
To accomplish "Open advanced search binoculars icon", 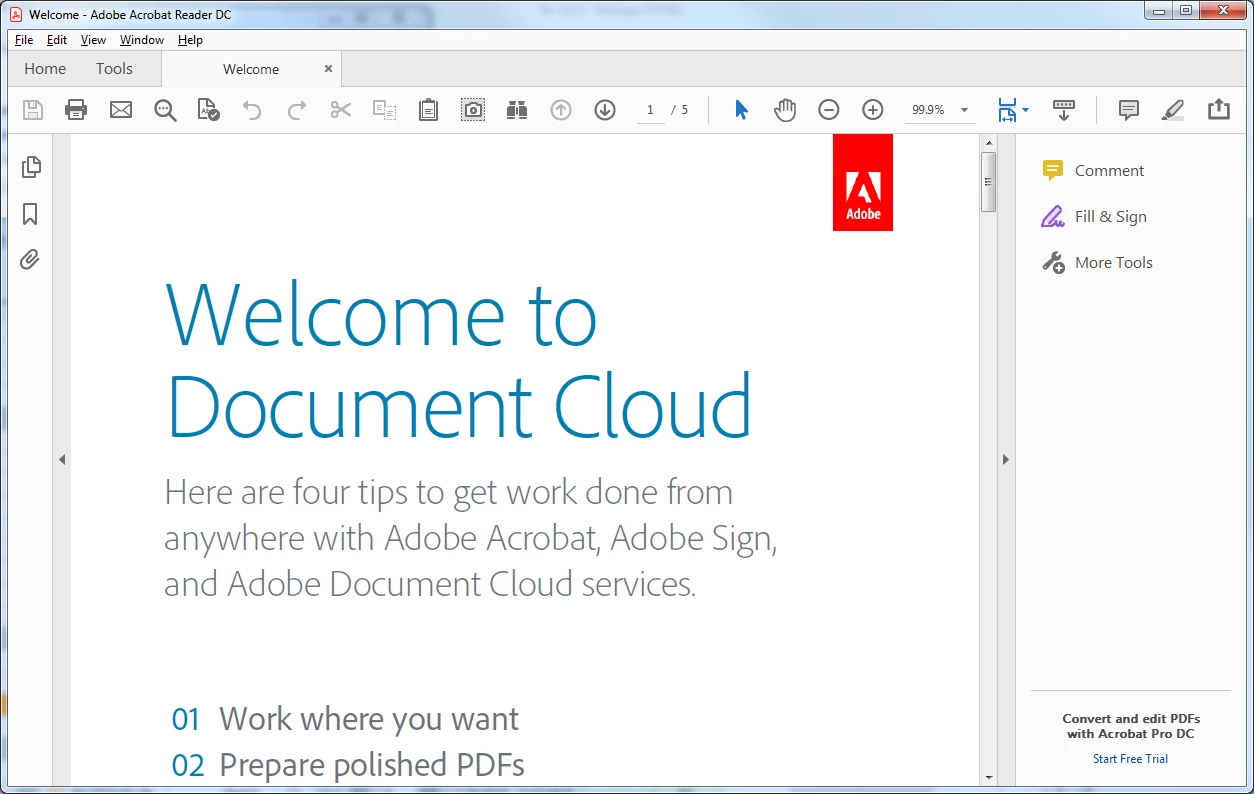I will click(517, 110).
